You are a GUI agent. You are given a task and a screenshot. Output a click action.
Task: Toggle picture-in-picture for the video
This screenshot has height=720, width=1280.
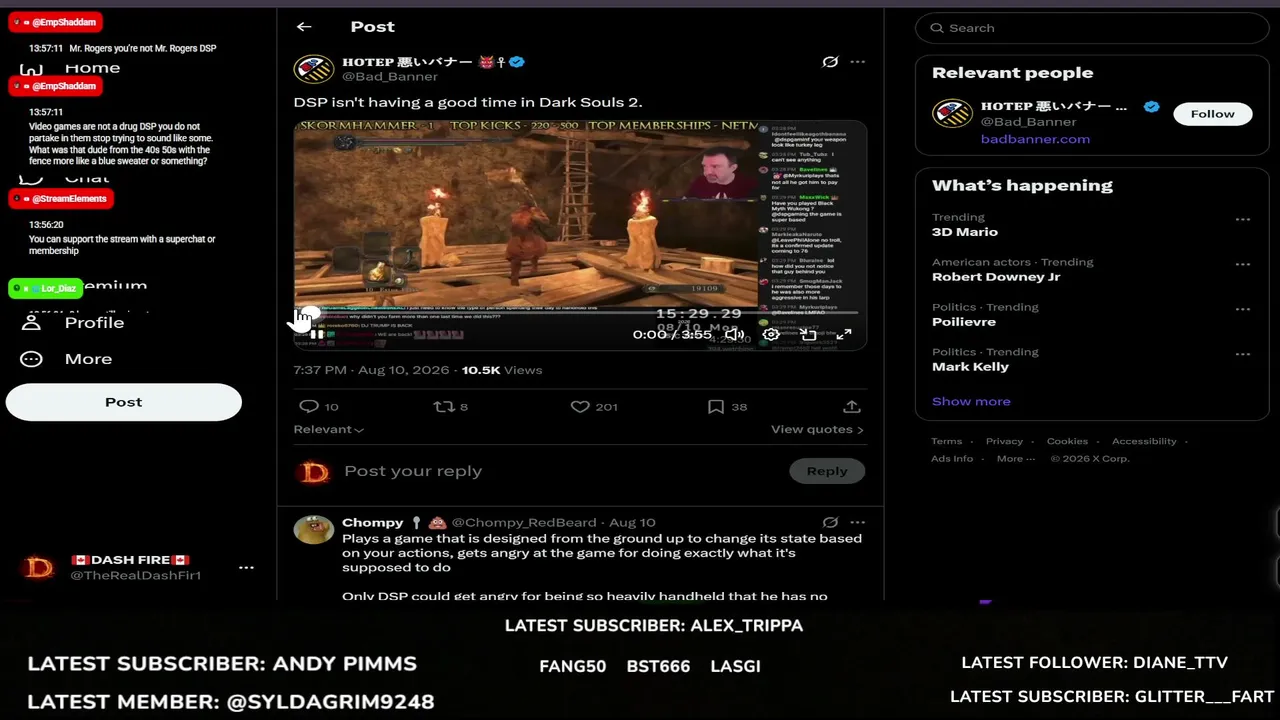click(x=808, y=335)
